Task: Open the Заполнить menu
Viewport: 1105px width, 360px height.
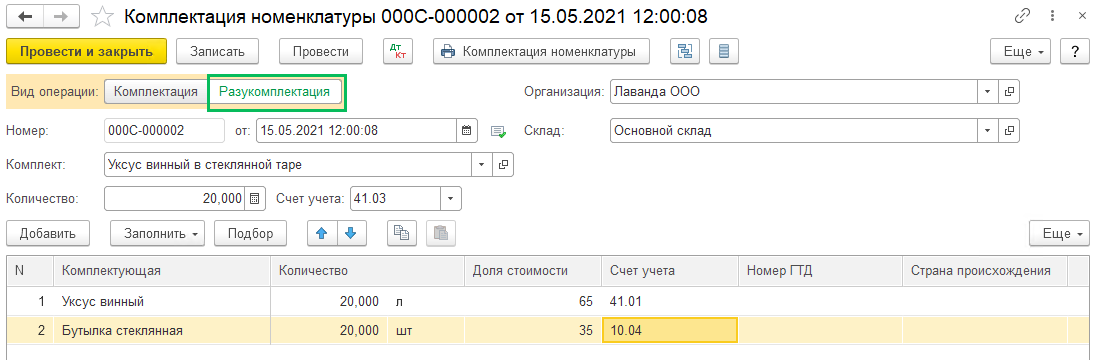Action: [157, 233]
